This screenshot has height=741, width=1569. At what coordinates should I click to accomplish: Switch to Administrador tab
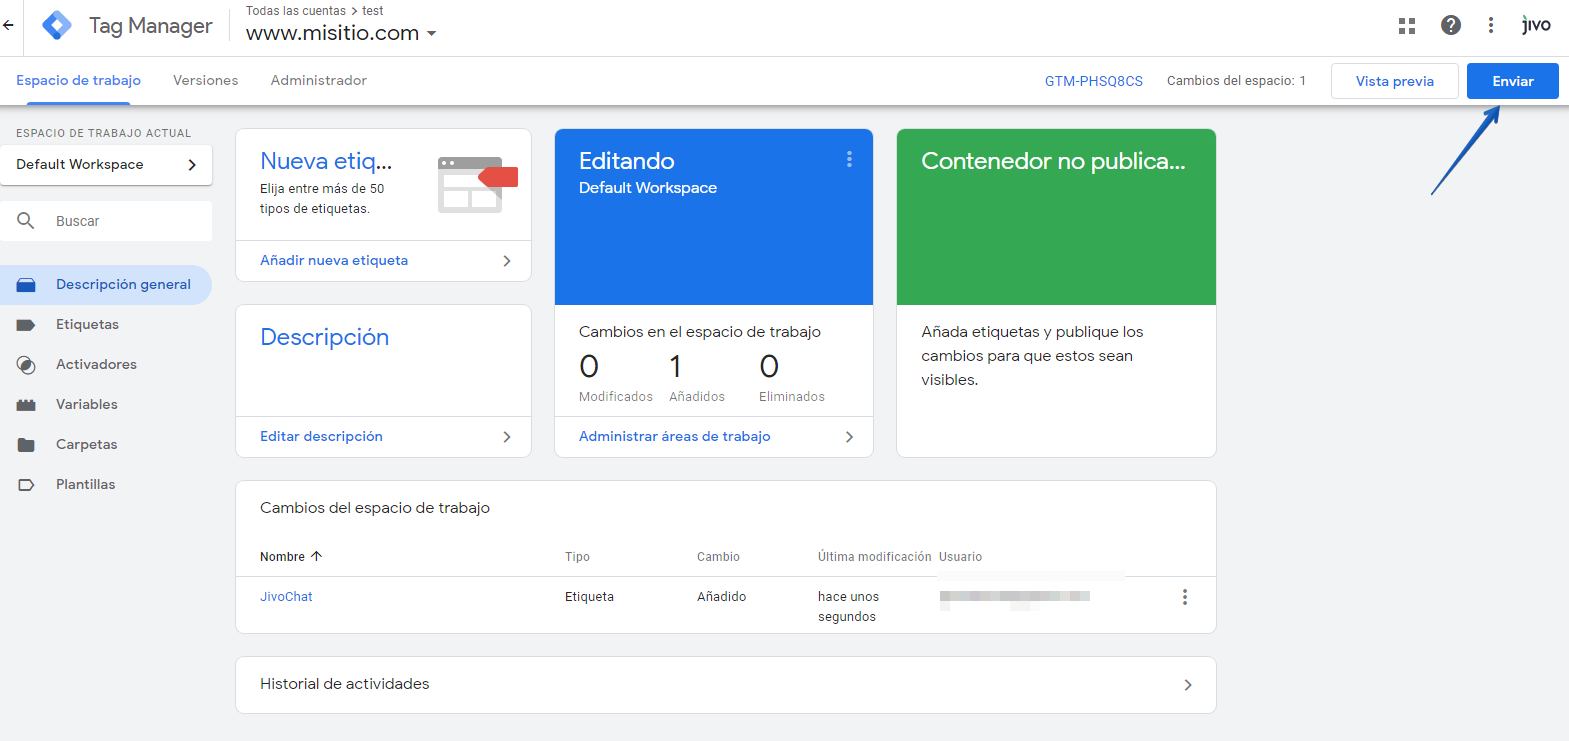(x=319, y=80)
